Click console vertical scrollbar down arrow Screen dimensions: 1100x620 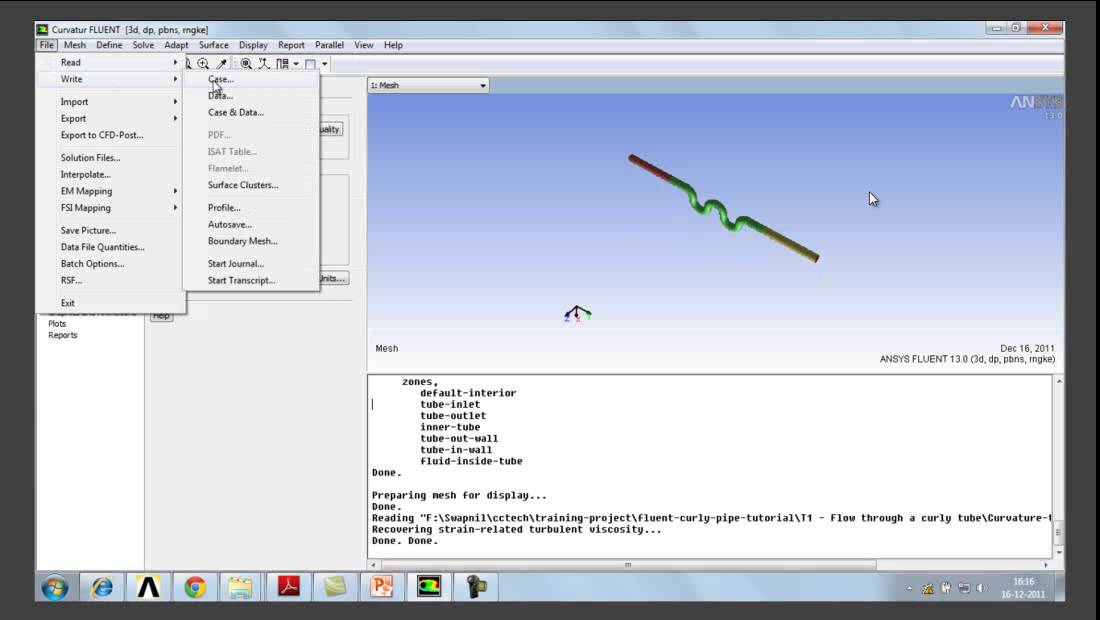pyautogui.click(x=1059, y=553)
